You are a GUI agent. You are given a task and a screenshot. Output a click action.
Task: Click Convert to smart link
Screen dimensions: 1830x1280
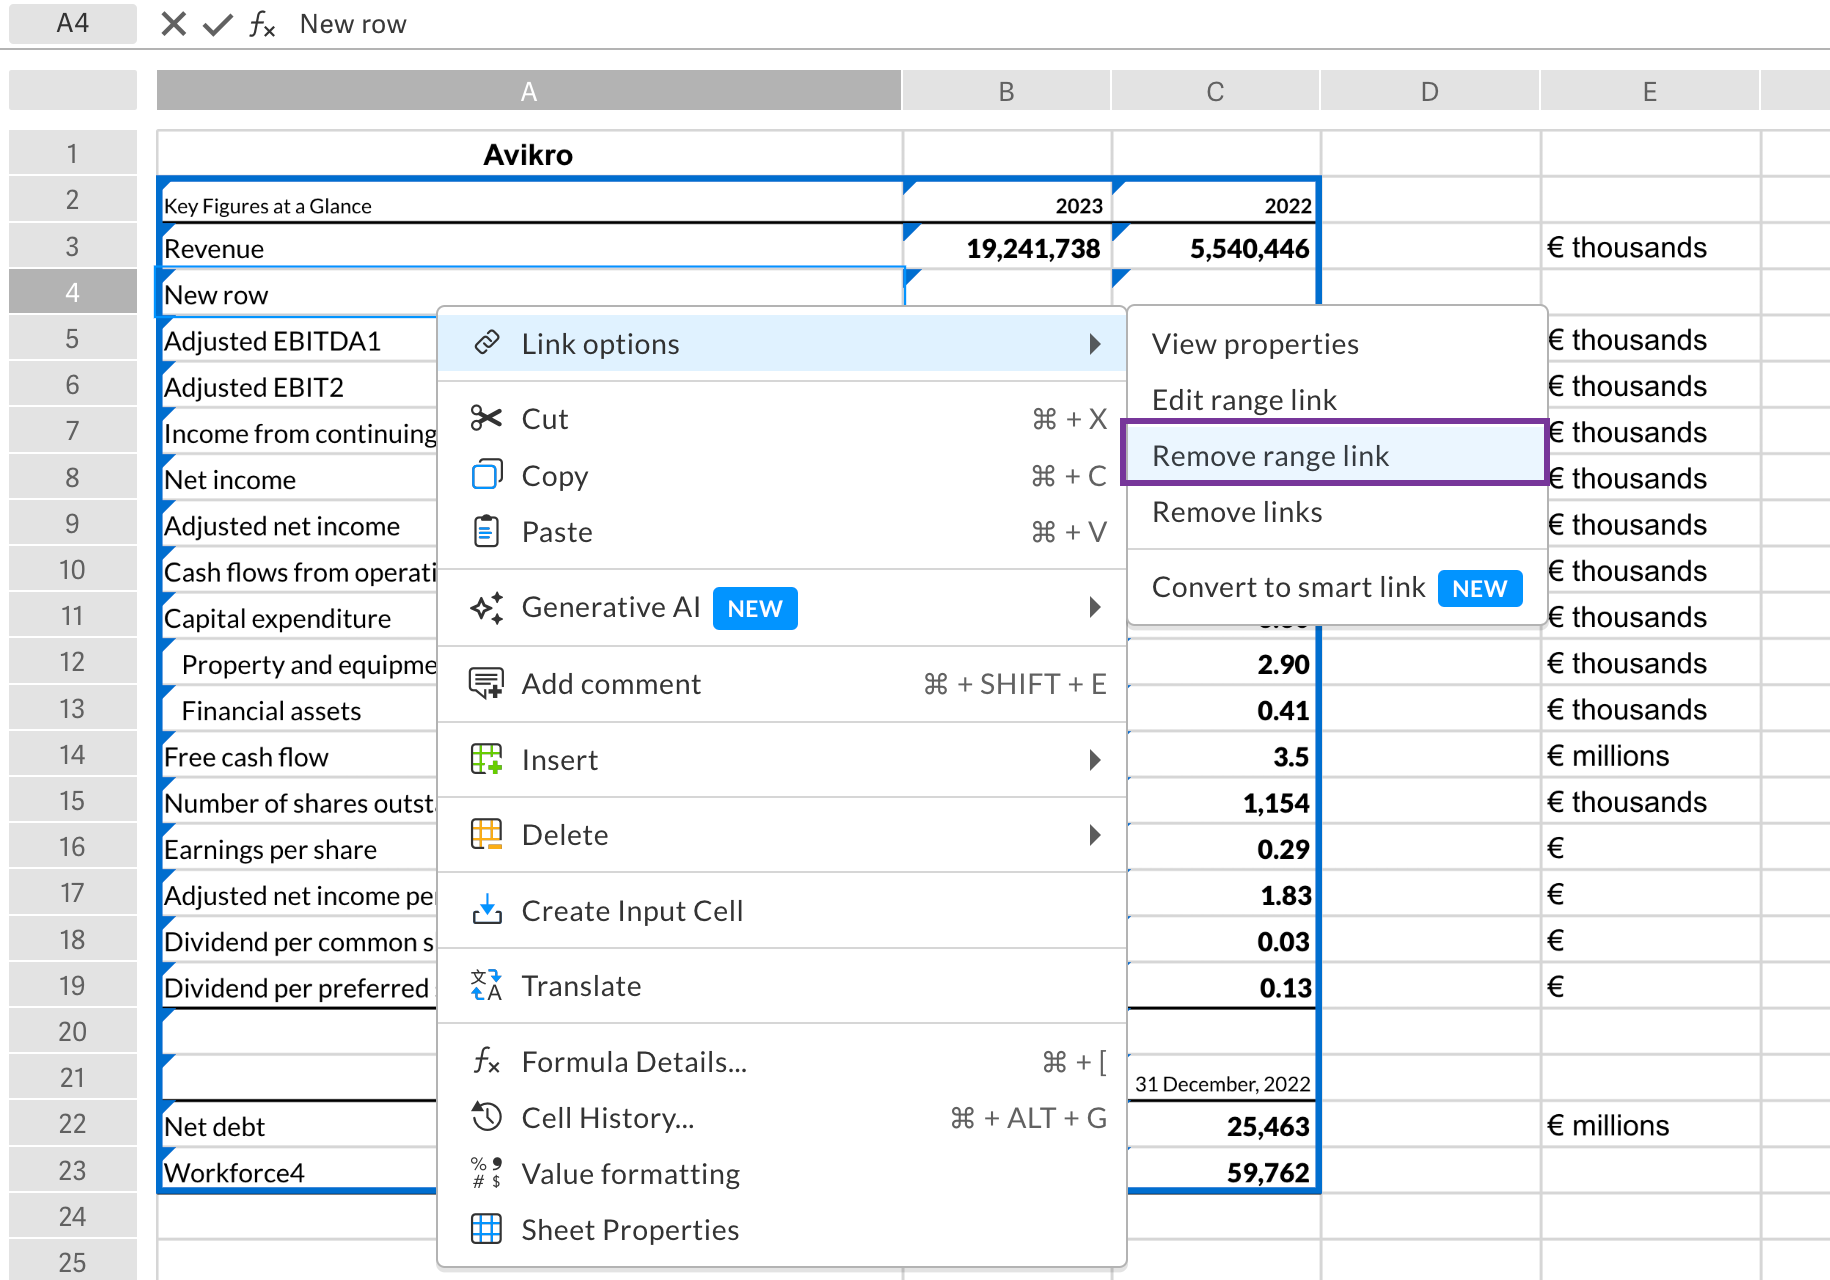point(1288,587)
